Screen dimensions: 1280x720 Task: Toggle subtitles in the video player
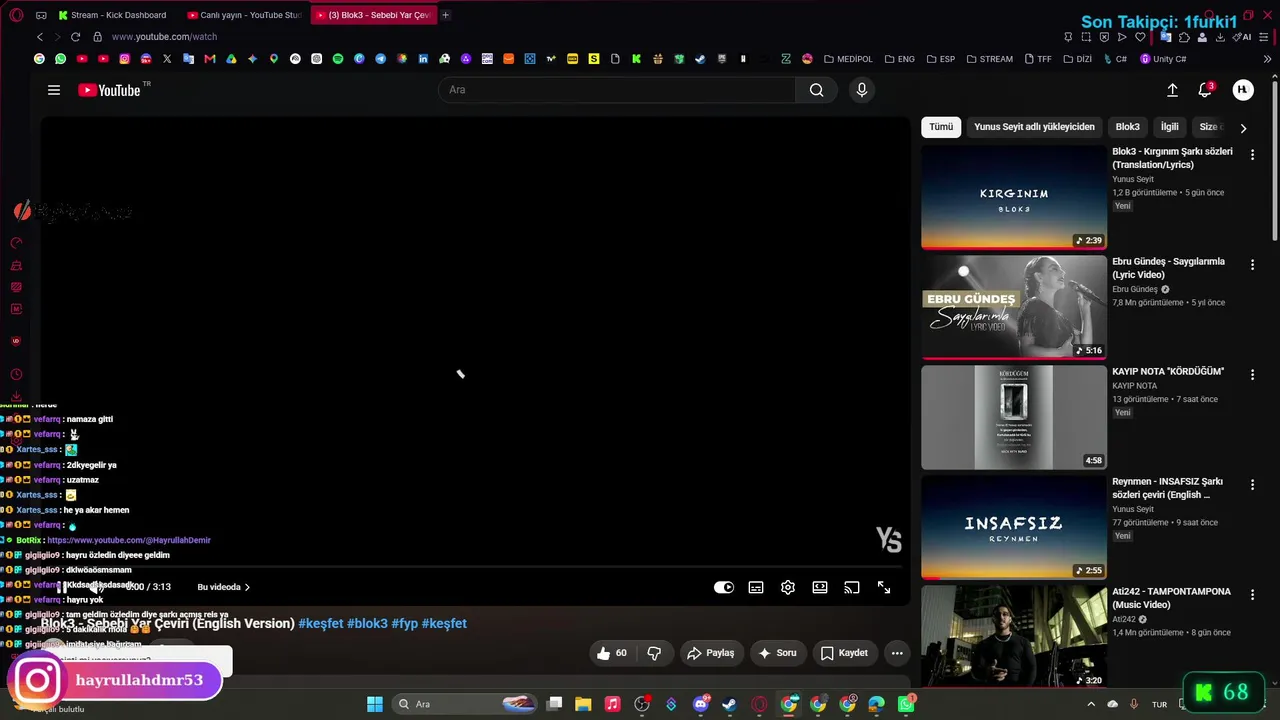click(x=756, y=587)
